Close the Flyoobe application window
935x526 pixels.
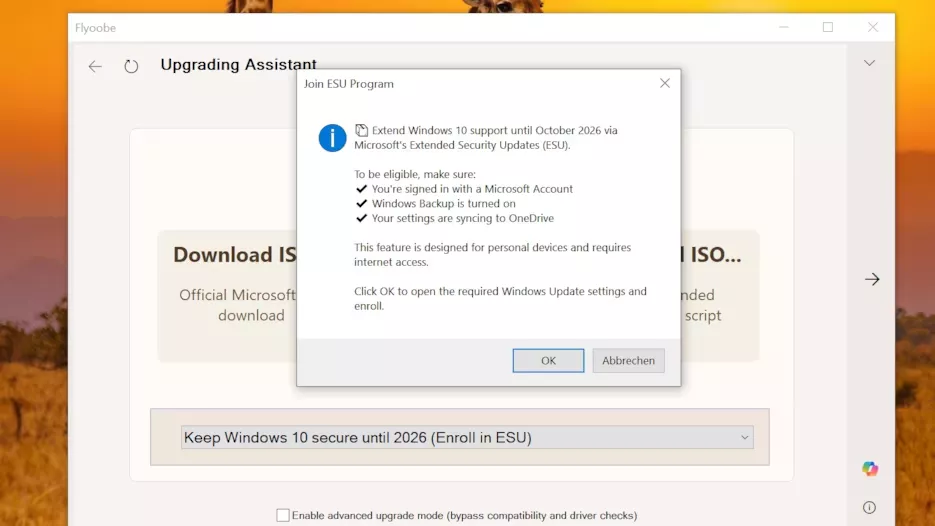(x=872, y=27)
